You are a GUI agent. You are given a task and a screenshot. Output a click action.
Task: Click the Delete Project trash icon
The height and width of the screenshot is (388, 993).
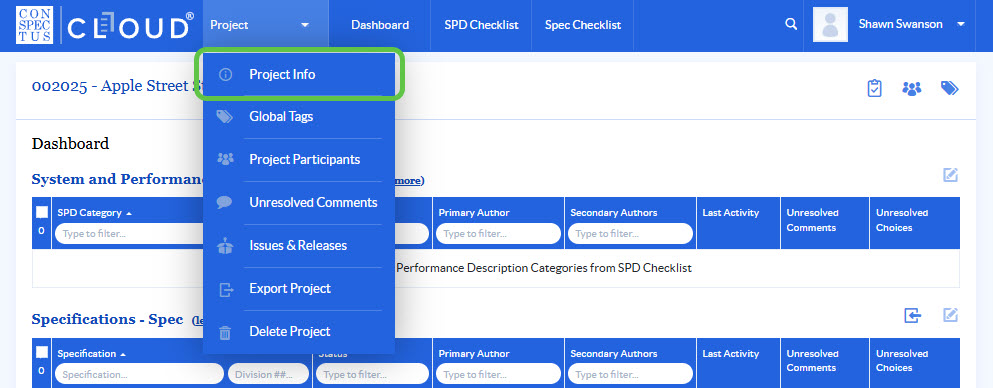click(225, 332)
